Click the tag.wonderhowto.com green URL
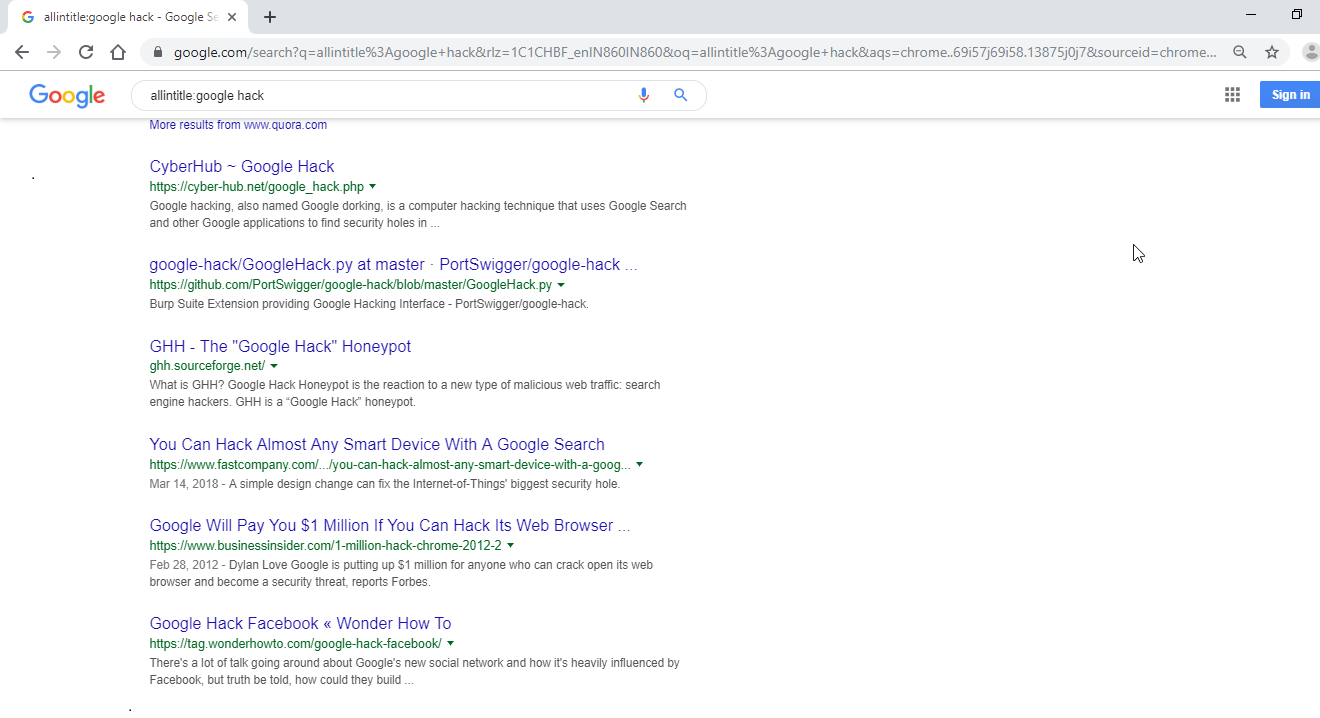1320x718 pixels. coord(295,643)
